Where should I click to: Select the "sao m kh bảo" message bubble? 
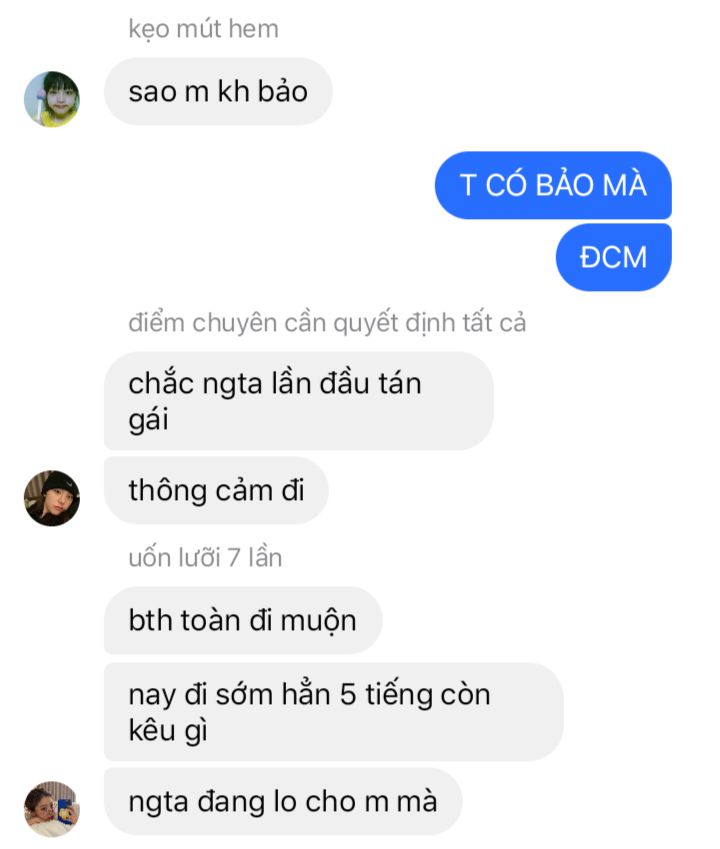coord(218,92)
